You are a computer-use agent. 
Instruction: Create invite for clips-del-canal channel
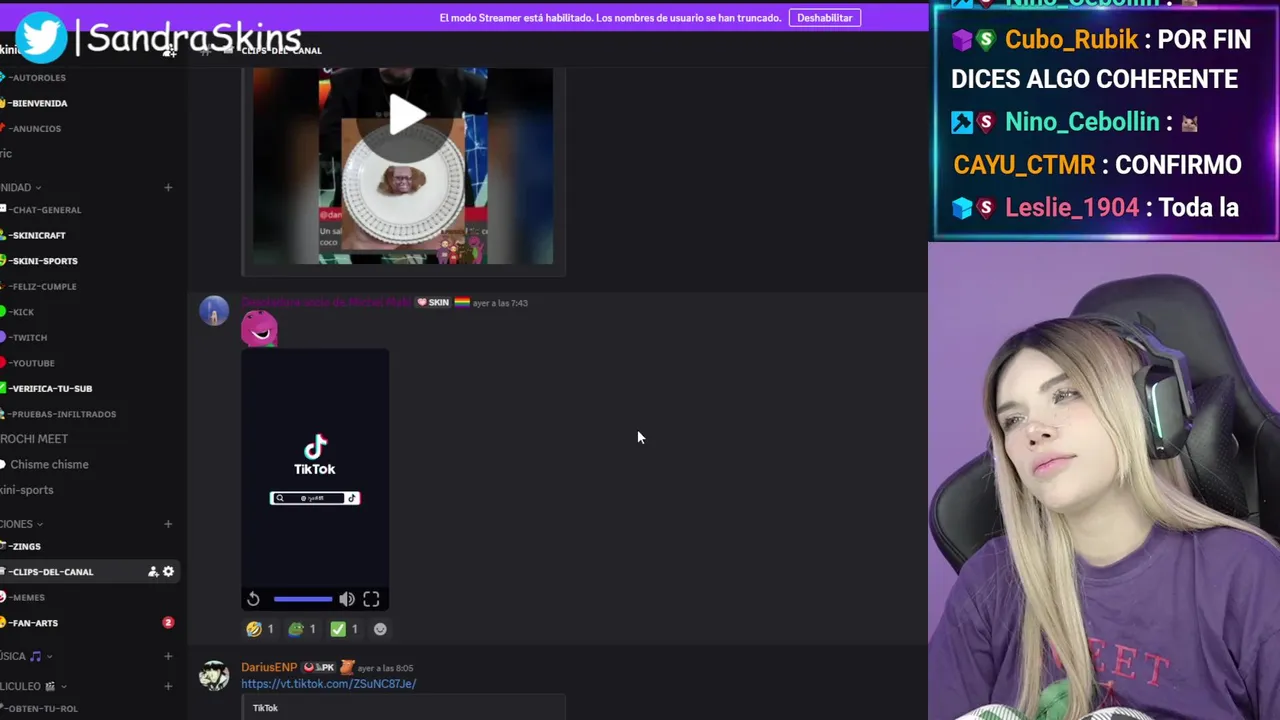153,572
